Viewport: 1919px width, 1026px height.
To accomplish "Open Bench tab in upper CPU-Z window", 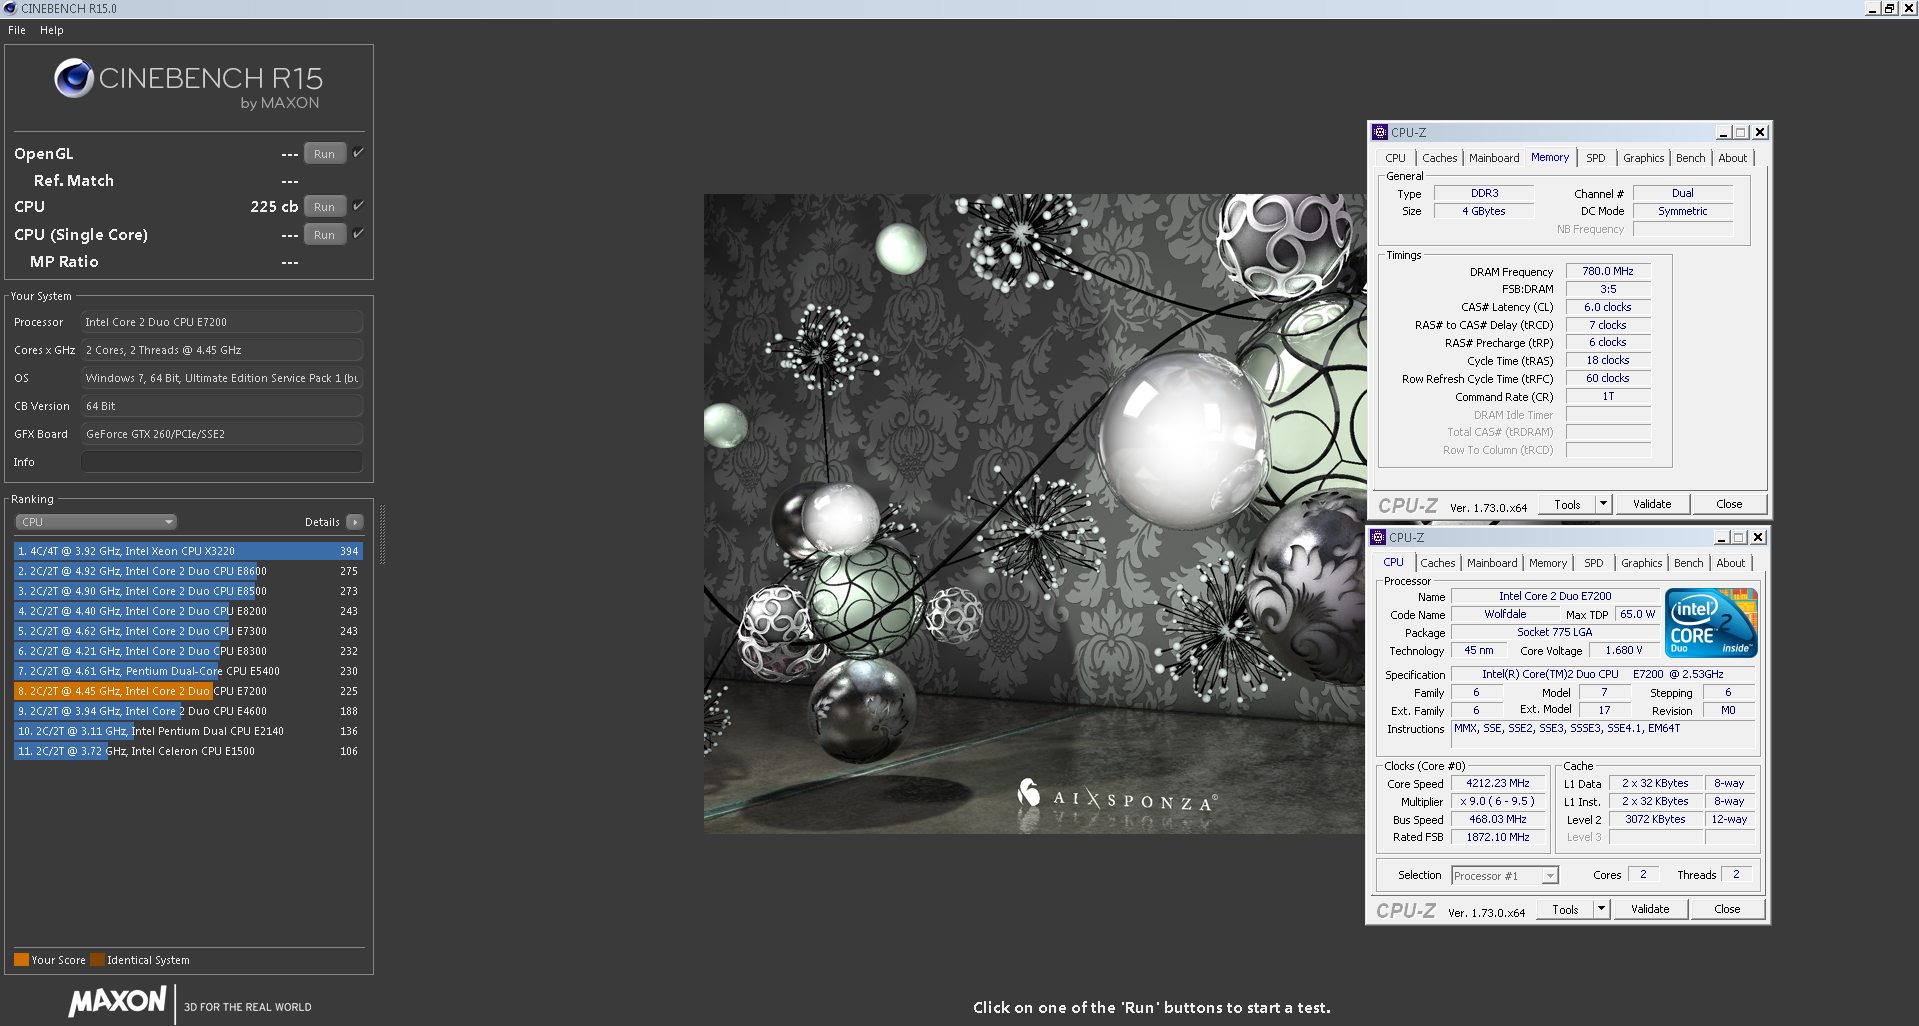I will [1691, 158].
